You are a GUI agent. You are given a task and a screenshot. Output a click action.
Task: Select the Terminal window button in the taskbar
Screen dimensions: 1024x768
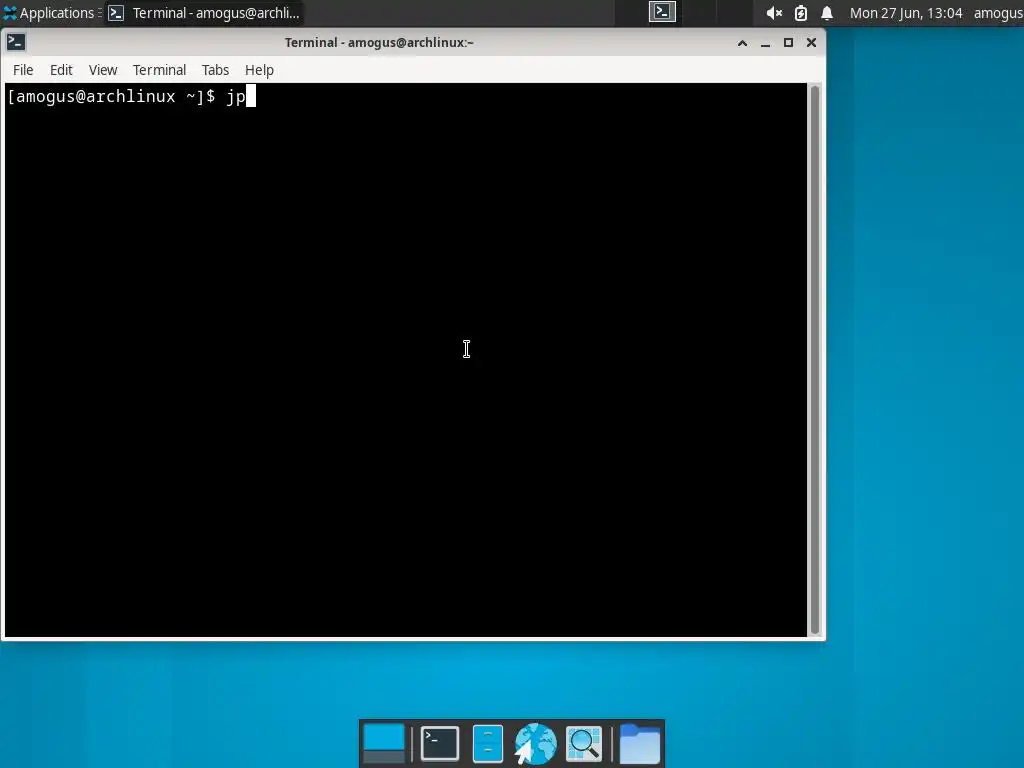click(x=204, y=13)
